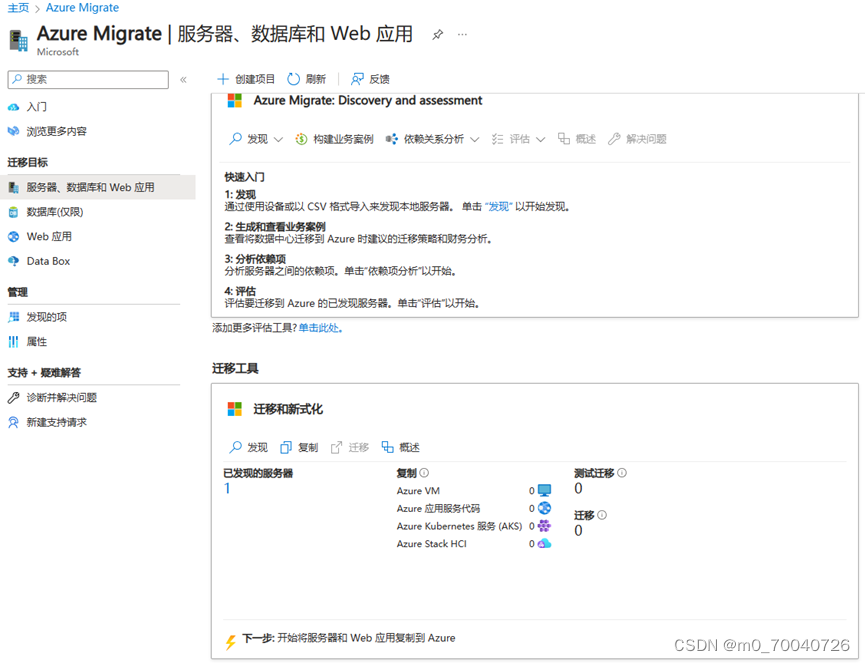865x663 pixels.
Task: Follow the "发现" link in quick start text
Action: click(x=499, y=206)
